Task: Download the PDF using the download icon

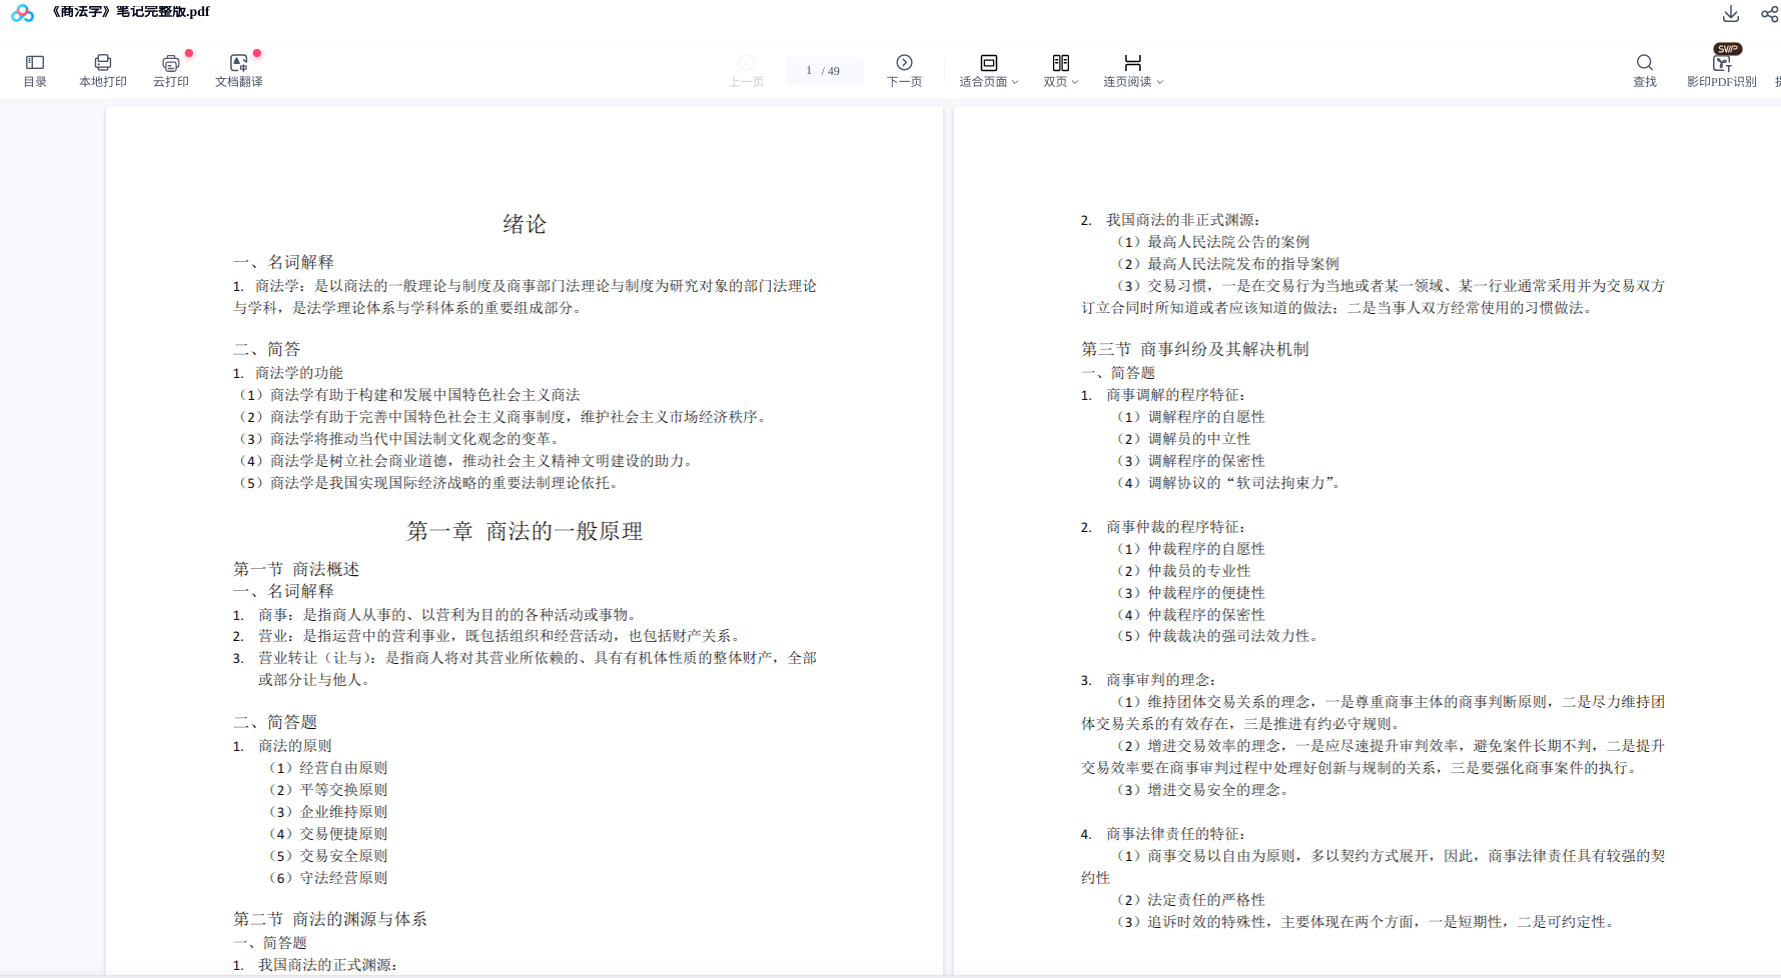Action: point(1731,14)
